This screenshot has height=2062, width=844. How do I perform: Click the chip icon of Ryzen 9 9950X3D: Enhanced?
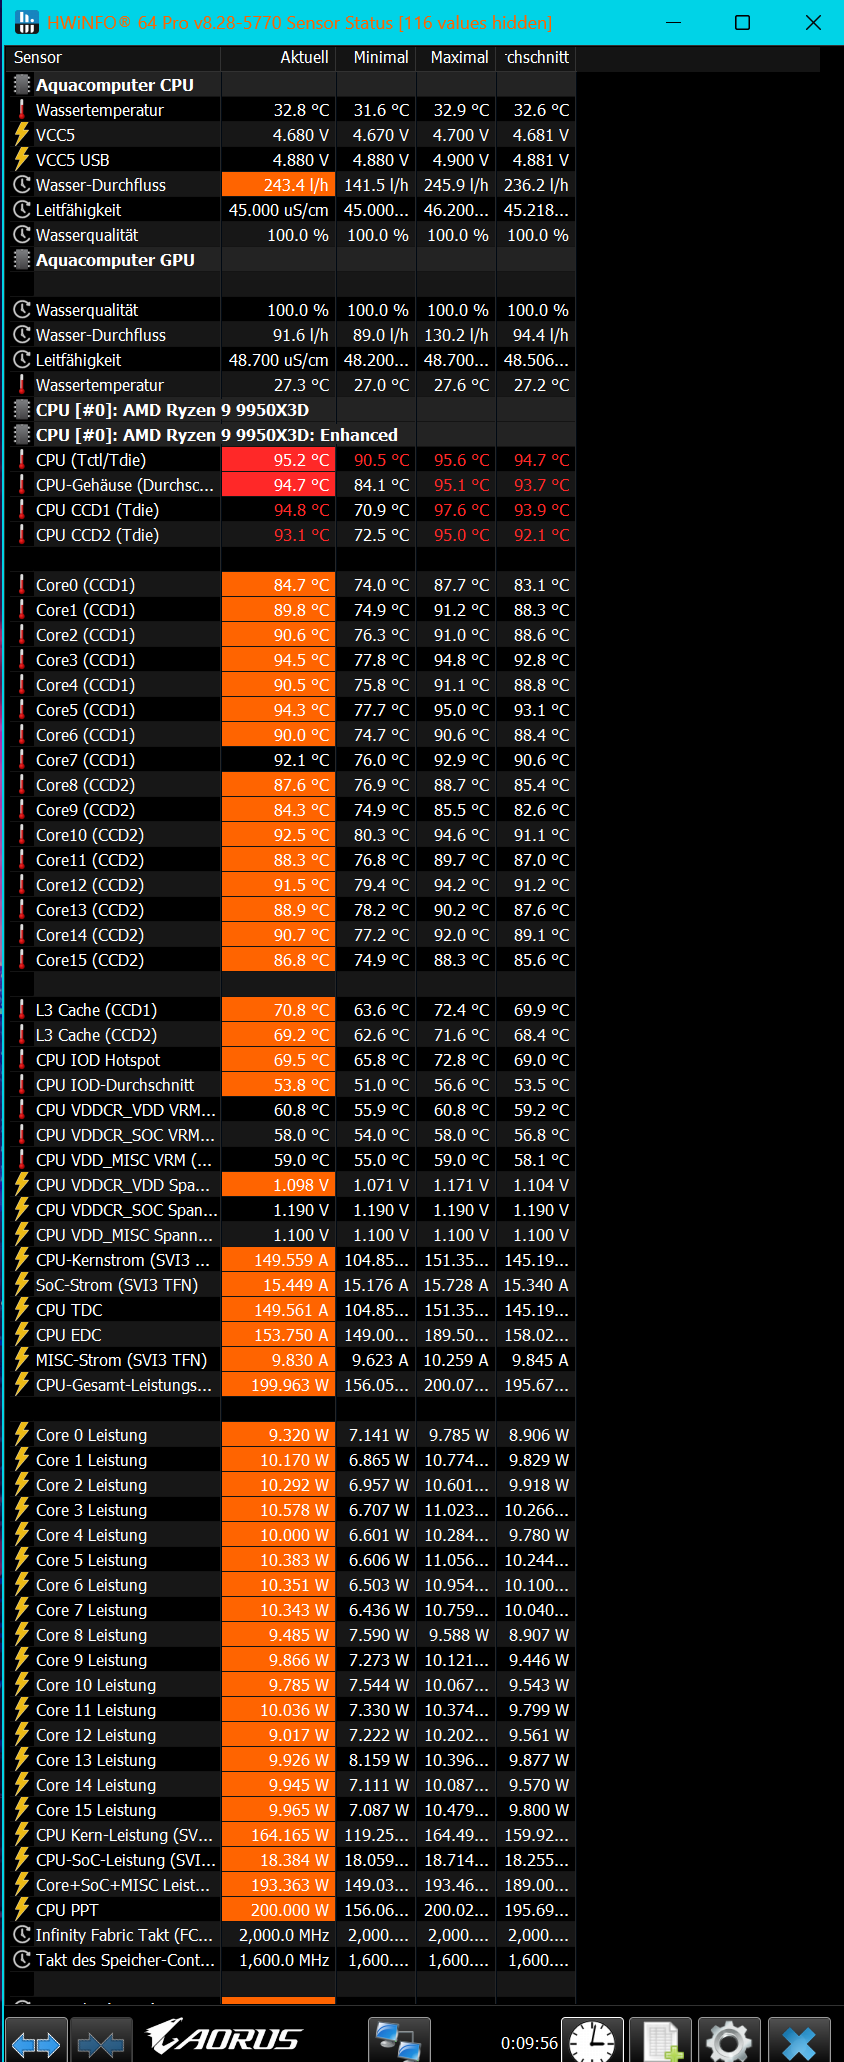coord(22,435)
